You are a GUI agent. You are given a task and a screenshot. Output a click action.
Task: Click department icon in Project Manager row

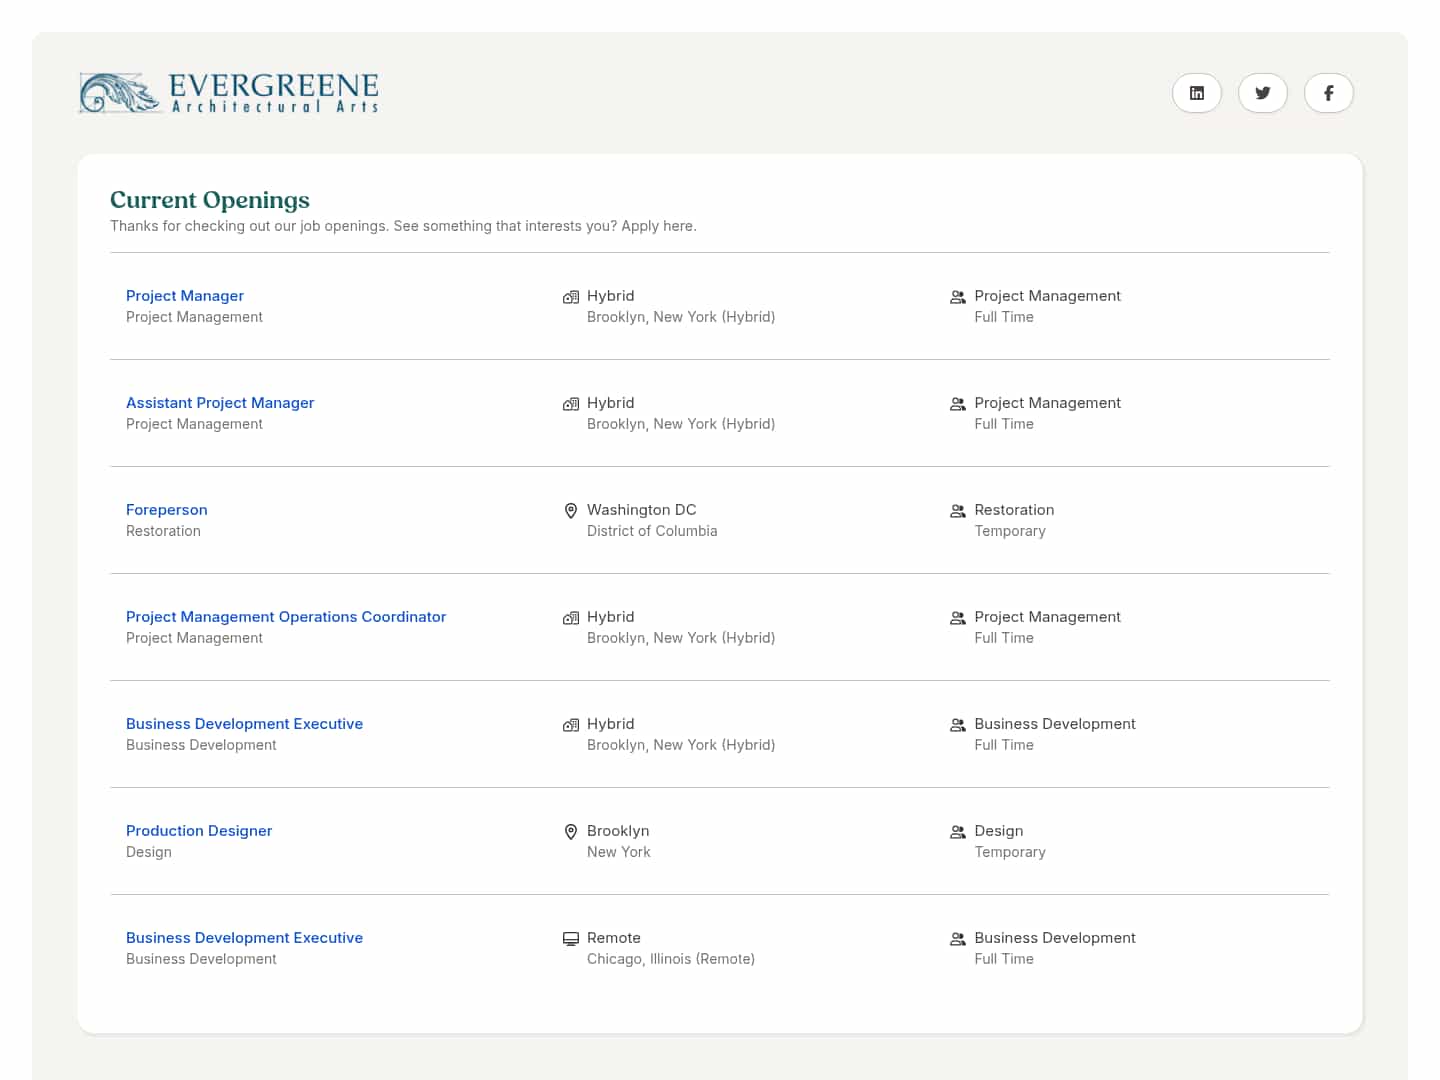(x=958, y=297)
